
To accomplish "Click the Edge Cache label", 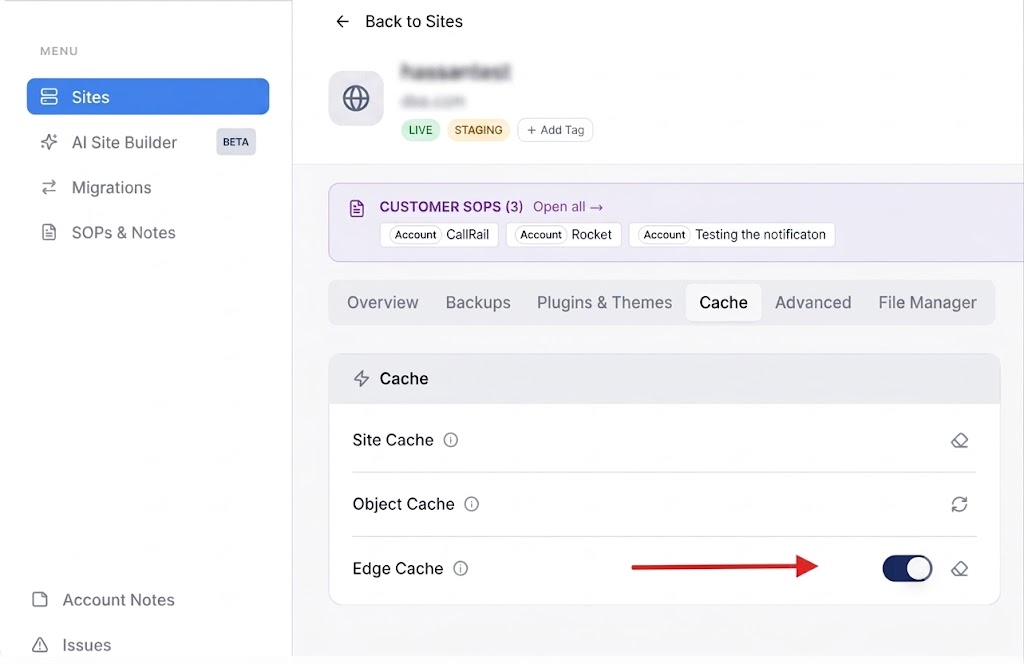I will tap(398, 569).
